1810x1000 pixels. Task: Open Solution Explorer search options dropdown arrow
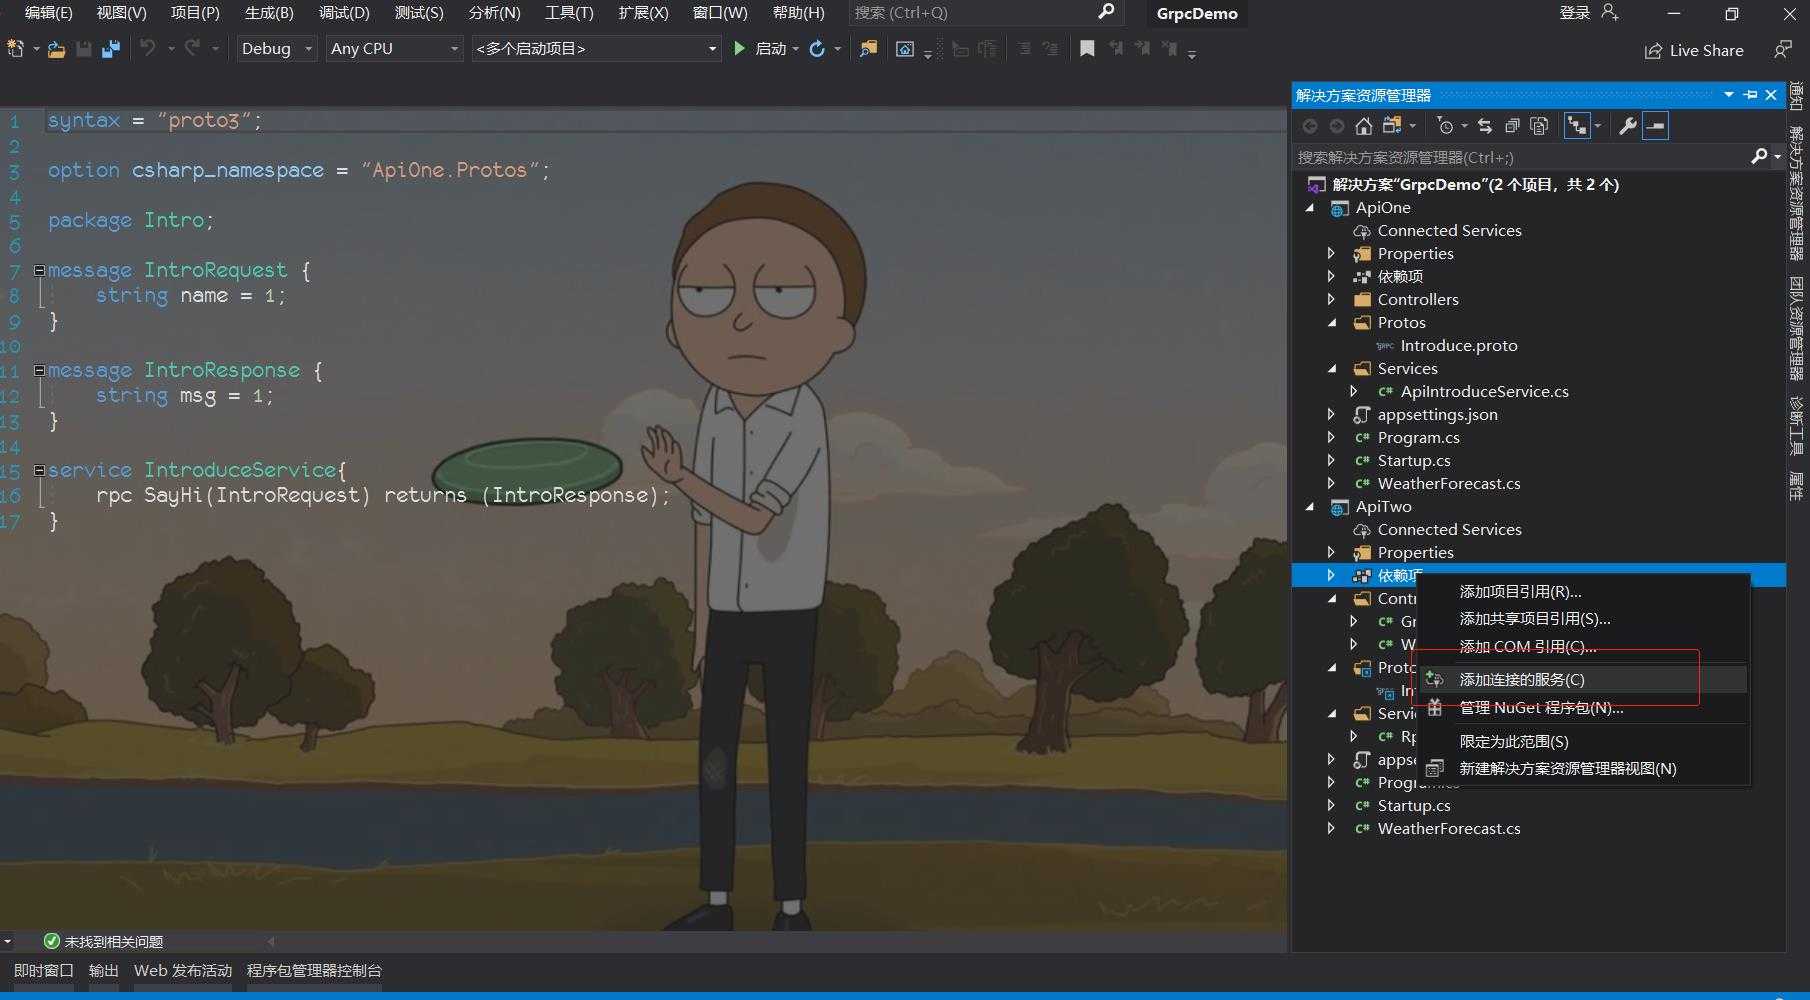click(x=1777, y=157)
